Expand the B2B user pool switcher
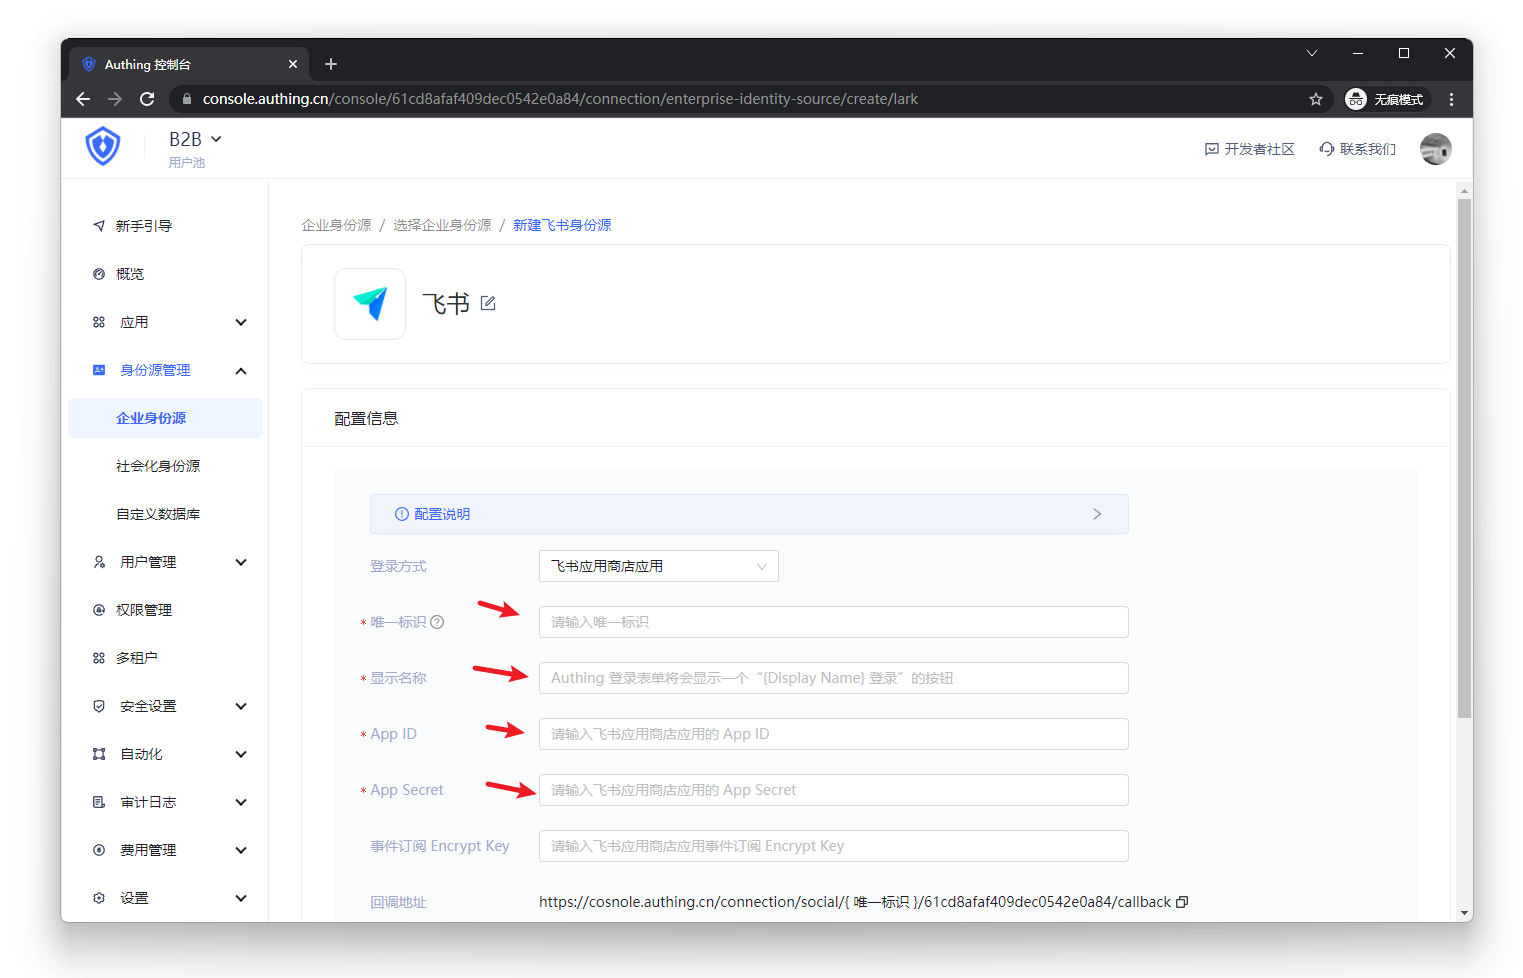This screenshot has height=978, width=1523. click(195, 140)
